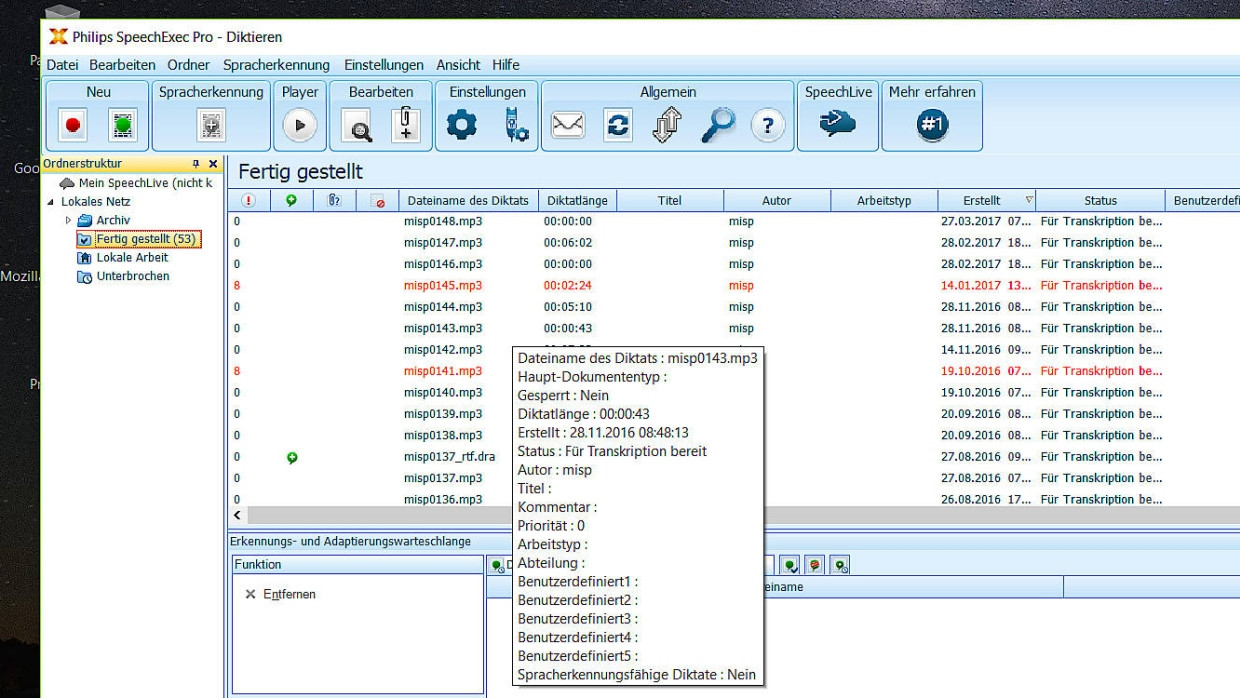Select the Unterbrochen folder
The width and height of the screenshot is (1240, 698).
click(x=132, y=276)
